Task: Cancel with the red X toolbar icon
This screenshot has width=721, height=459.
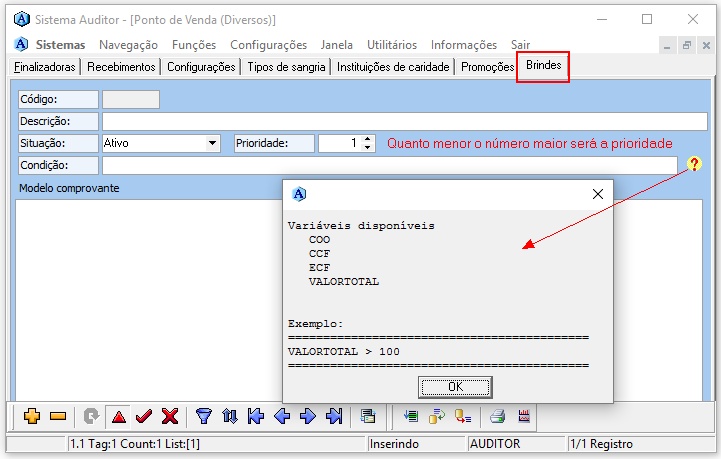Action: pos(170,416)
